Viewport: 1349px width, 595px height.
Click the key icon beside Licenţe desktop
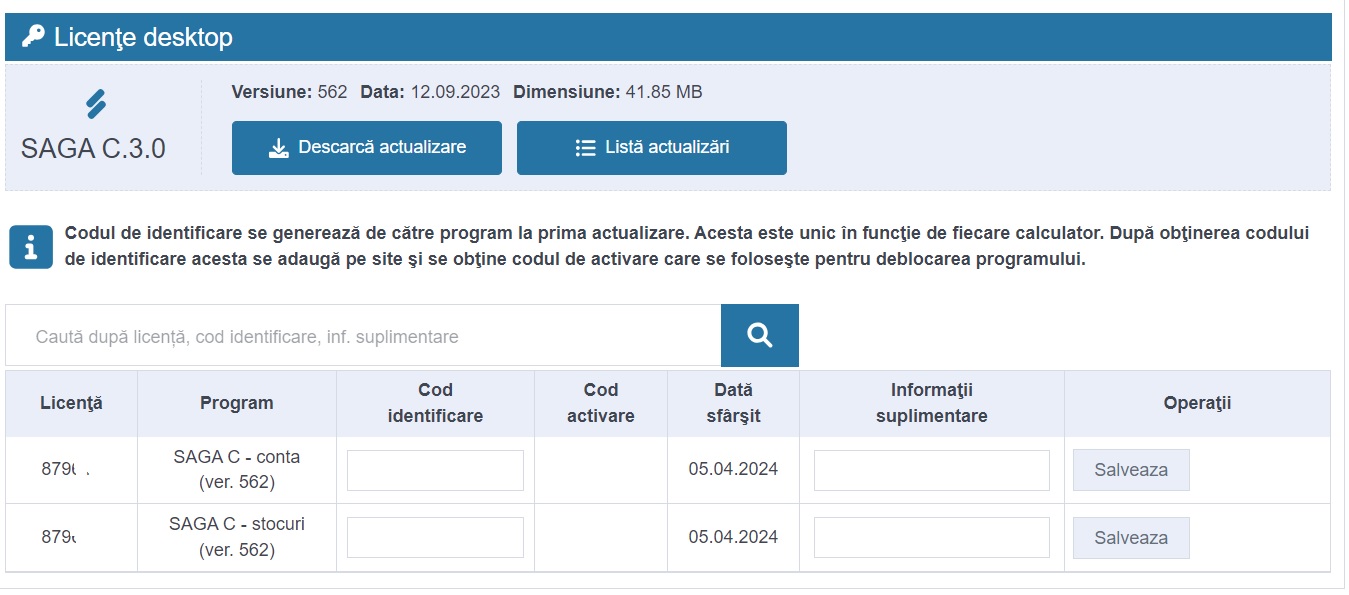(x=33, y=37)
